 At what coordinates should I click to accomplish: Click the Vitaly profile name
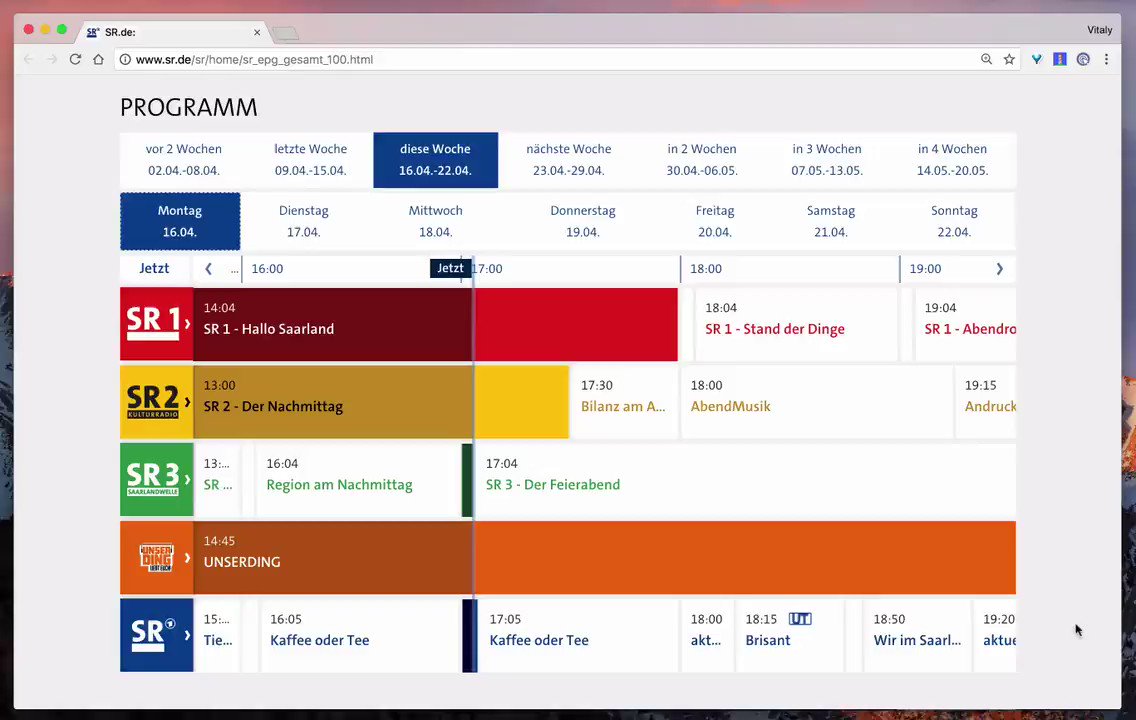point(1099,30)
